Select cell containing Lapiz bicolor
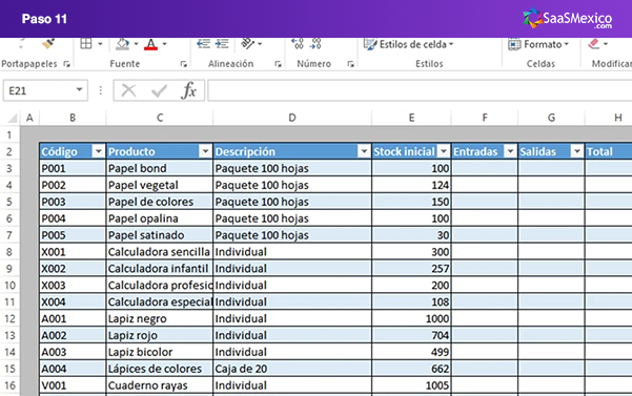Viewport: 632px width, 396px height. point(160,352)
